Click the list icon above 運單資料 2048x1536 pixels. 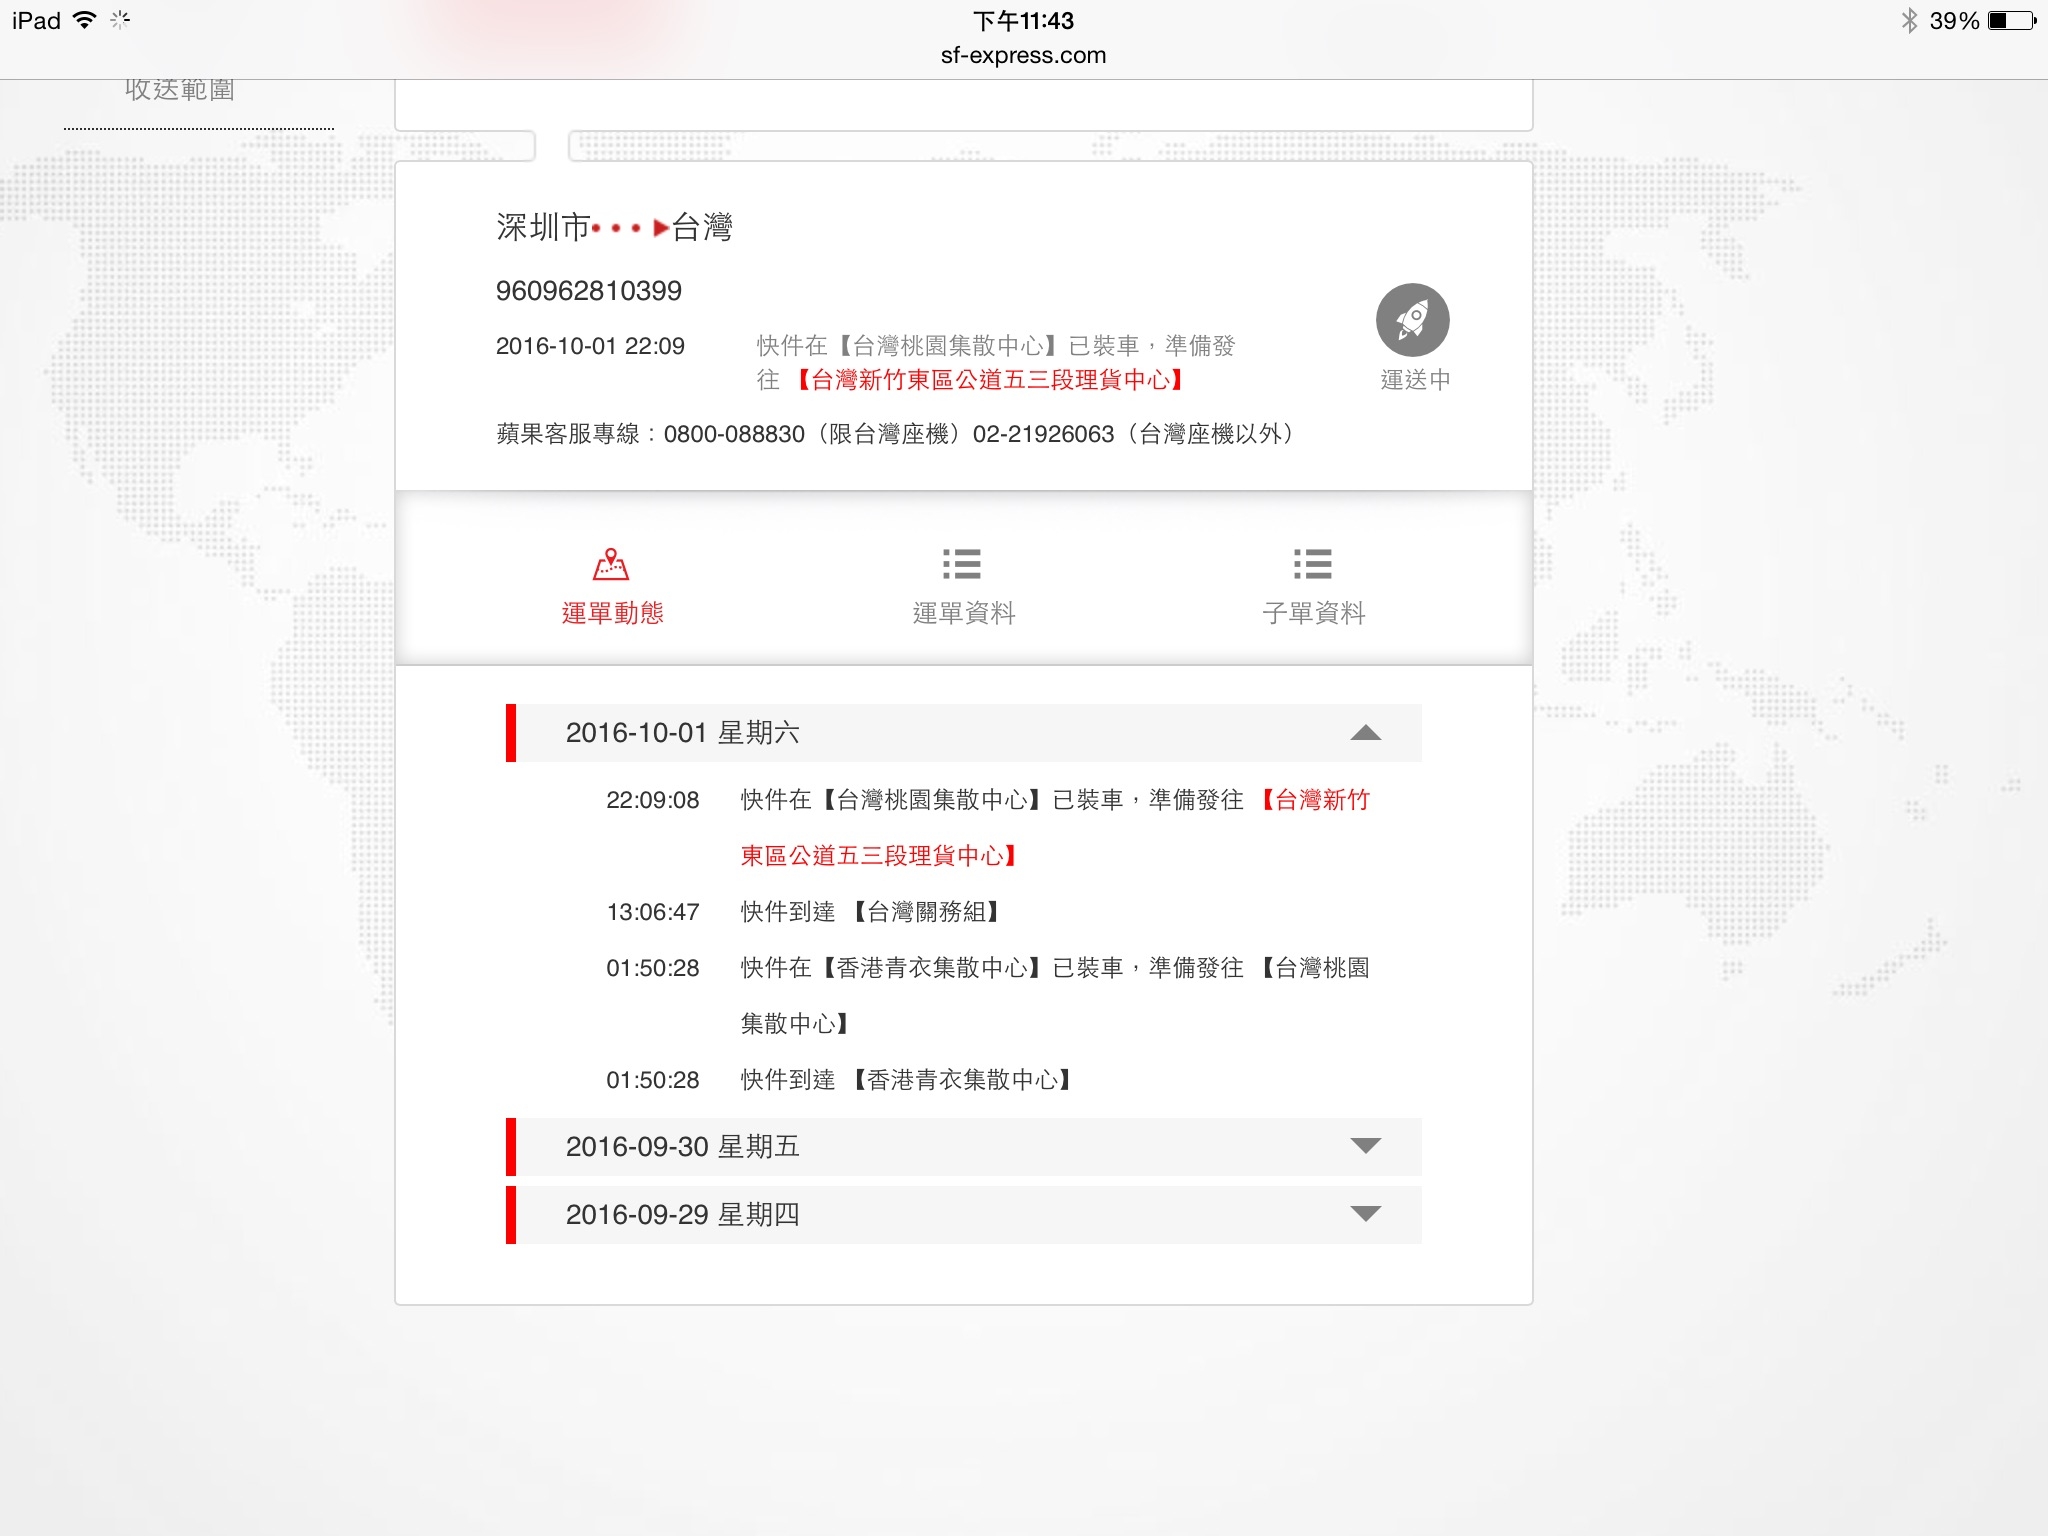[x=962, y=564]
